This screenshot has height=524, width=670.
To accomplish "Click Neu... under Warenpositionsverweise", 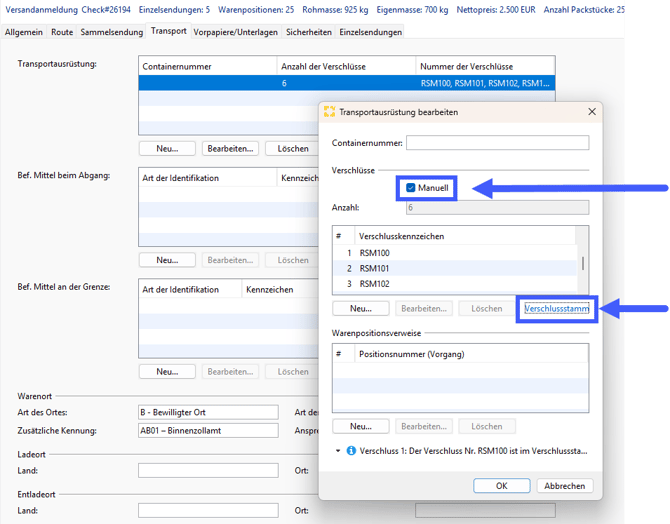I will point(361,427).
